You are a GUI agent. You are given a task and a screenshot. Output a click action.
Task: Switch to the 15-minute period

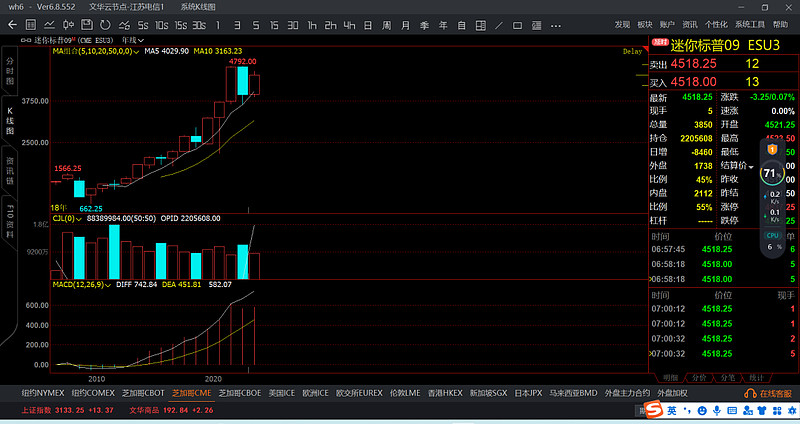[x=274, y=25]
